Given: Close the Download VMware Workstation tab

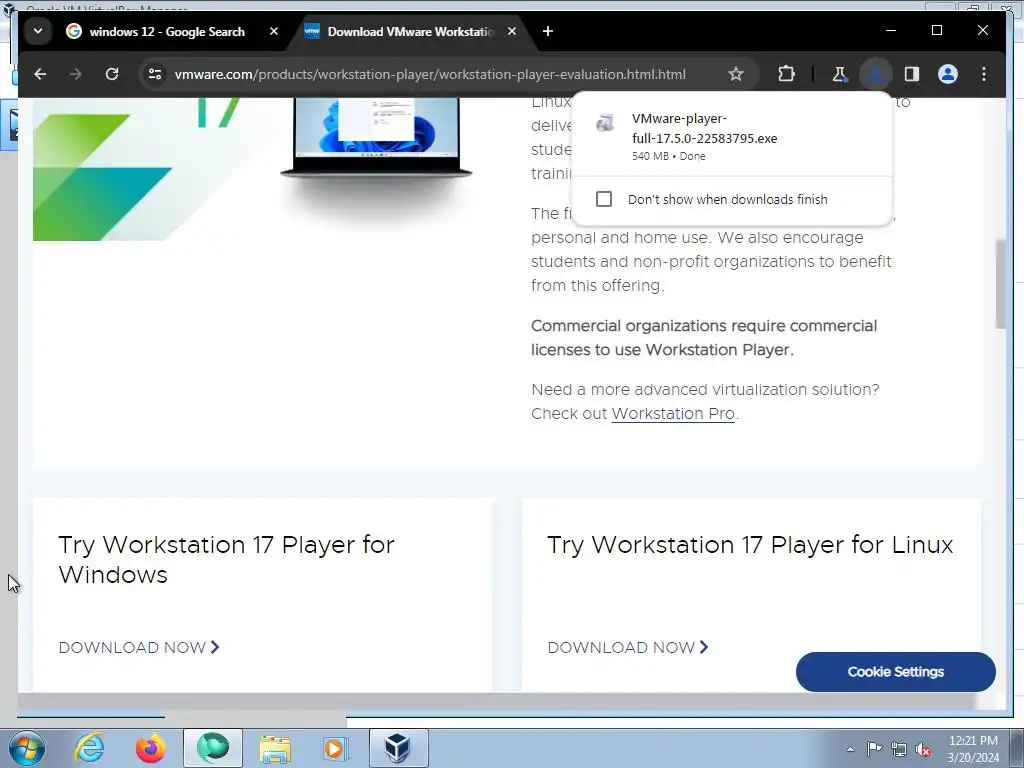Looking at the screenshot, I should [512, 31].
